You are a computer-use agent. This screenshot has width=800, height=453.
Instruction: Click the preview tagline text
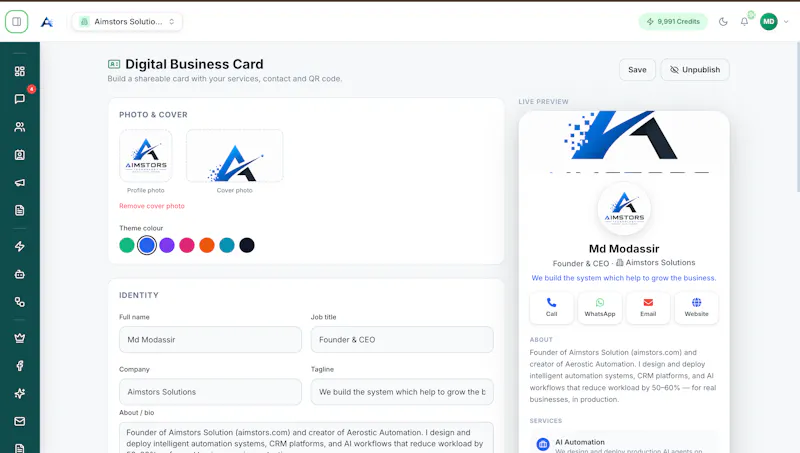[624, 278]
